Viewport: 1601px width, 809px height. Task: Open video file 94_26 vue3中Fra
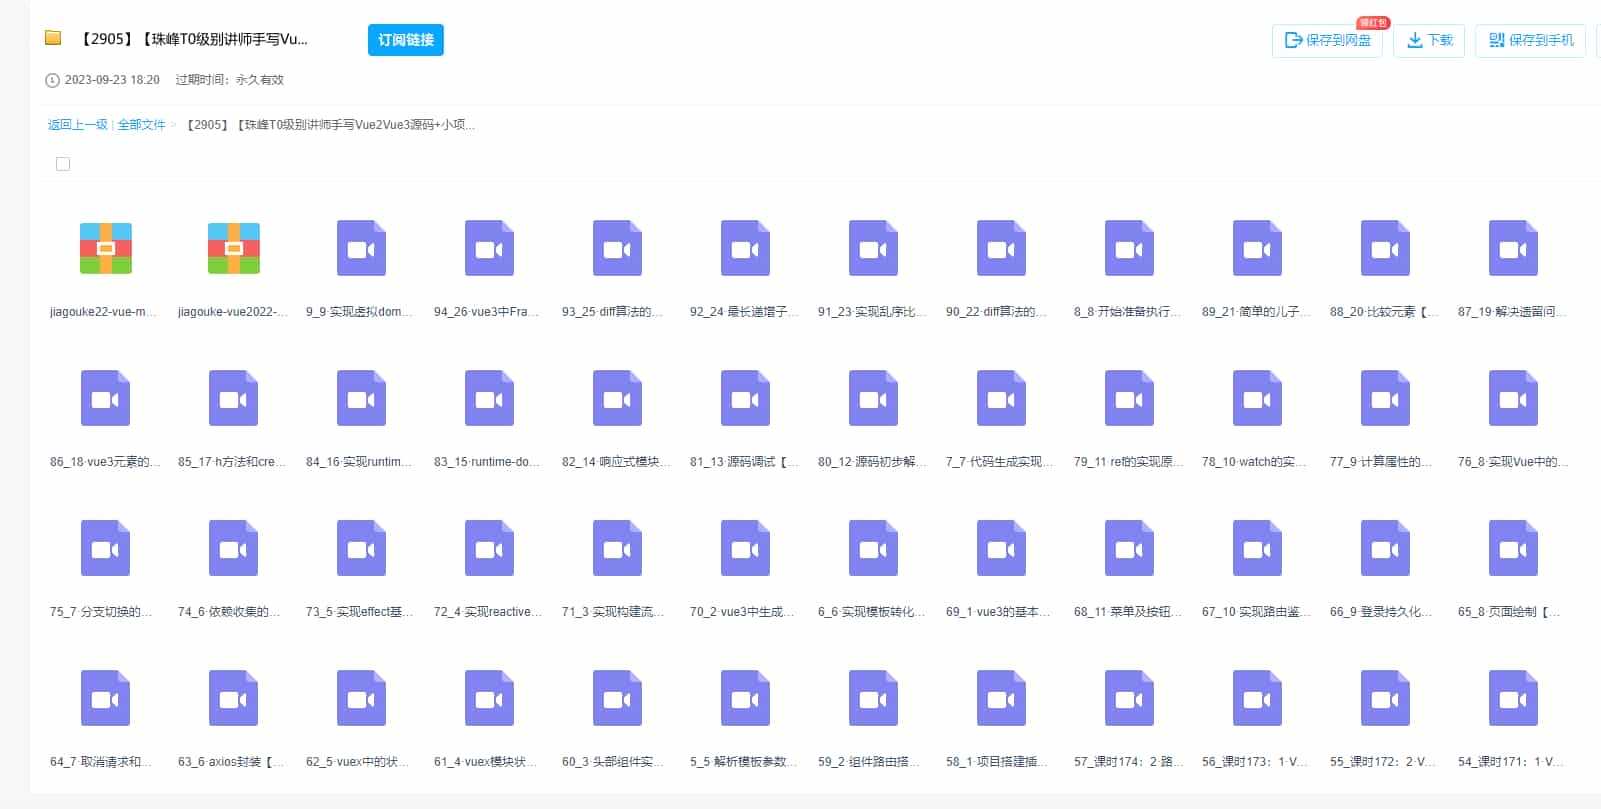pos(490,248)
